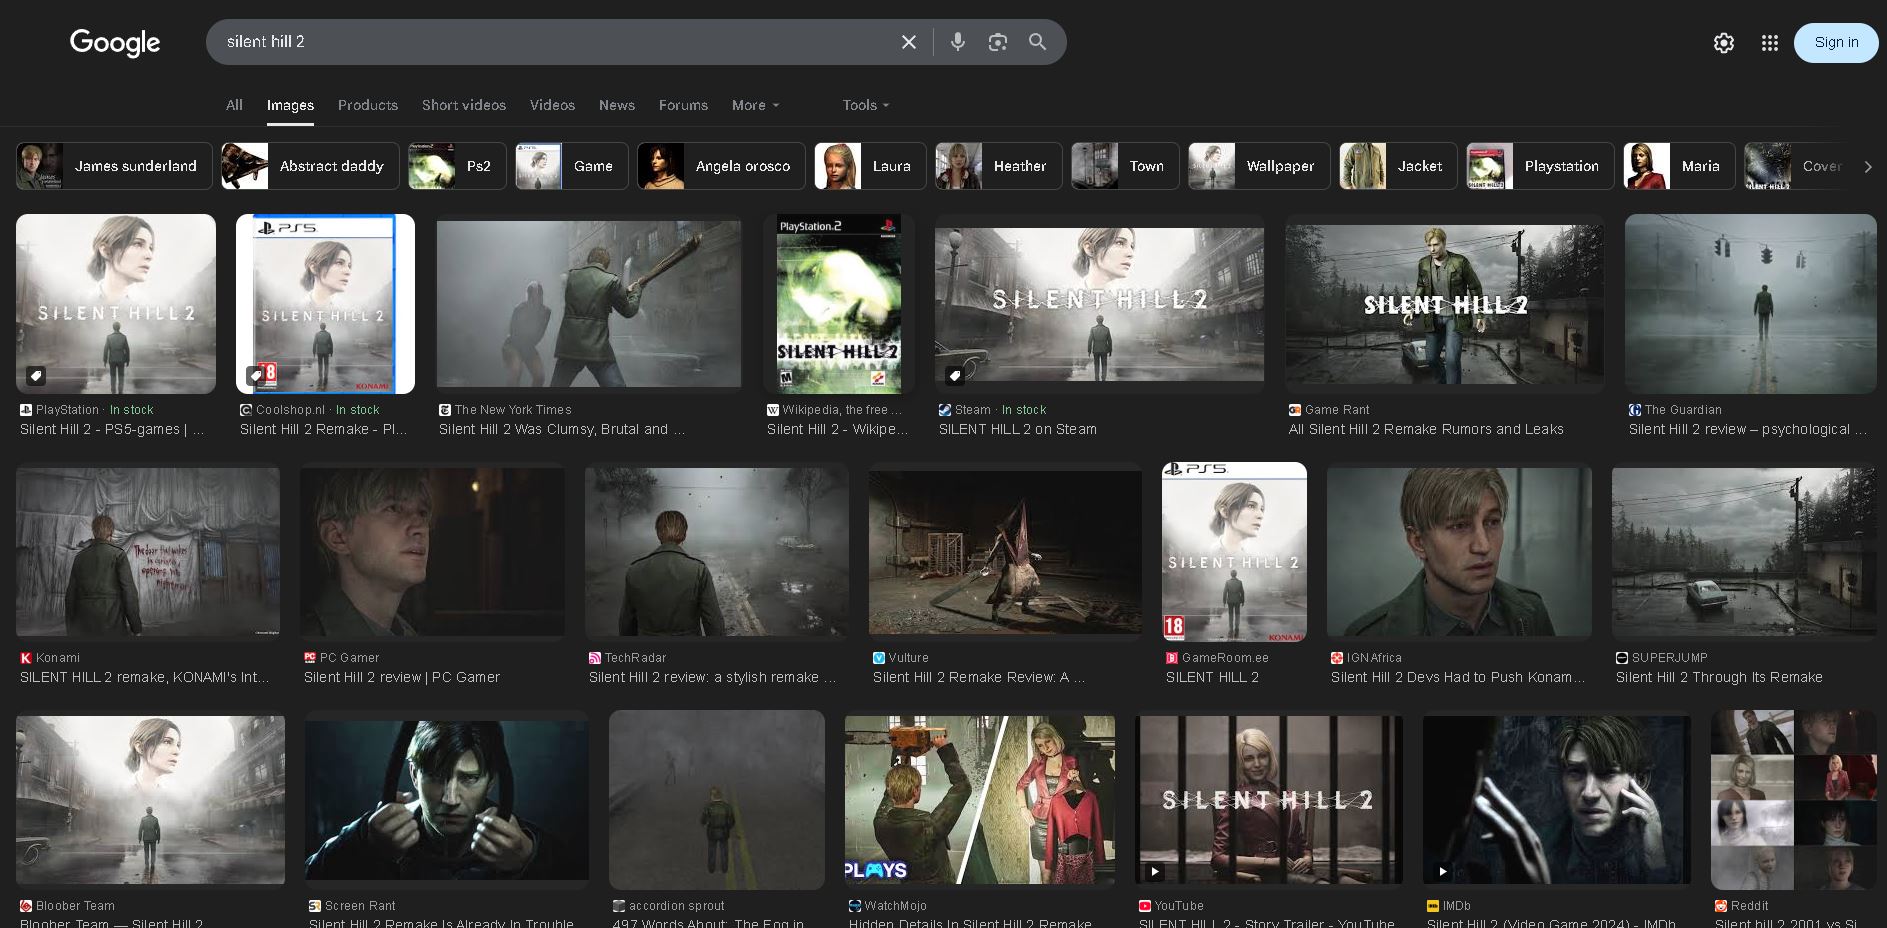This screenshot has height=928, width=1887.
Task: Open the Google apps grid icon
Action: 1769,43
